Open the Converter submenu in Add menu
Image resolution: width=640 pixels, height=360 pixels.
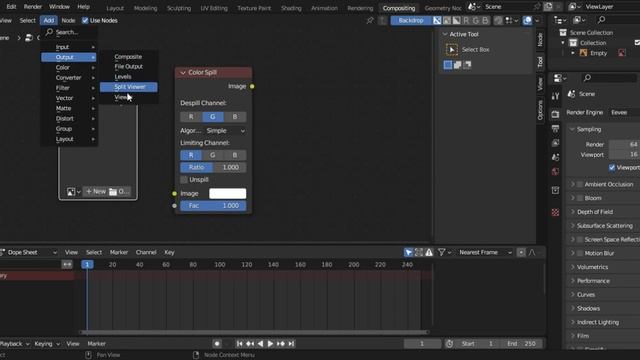(69, 78)
